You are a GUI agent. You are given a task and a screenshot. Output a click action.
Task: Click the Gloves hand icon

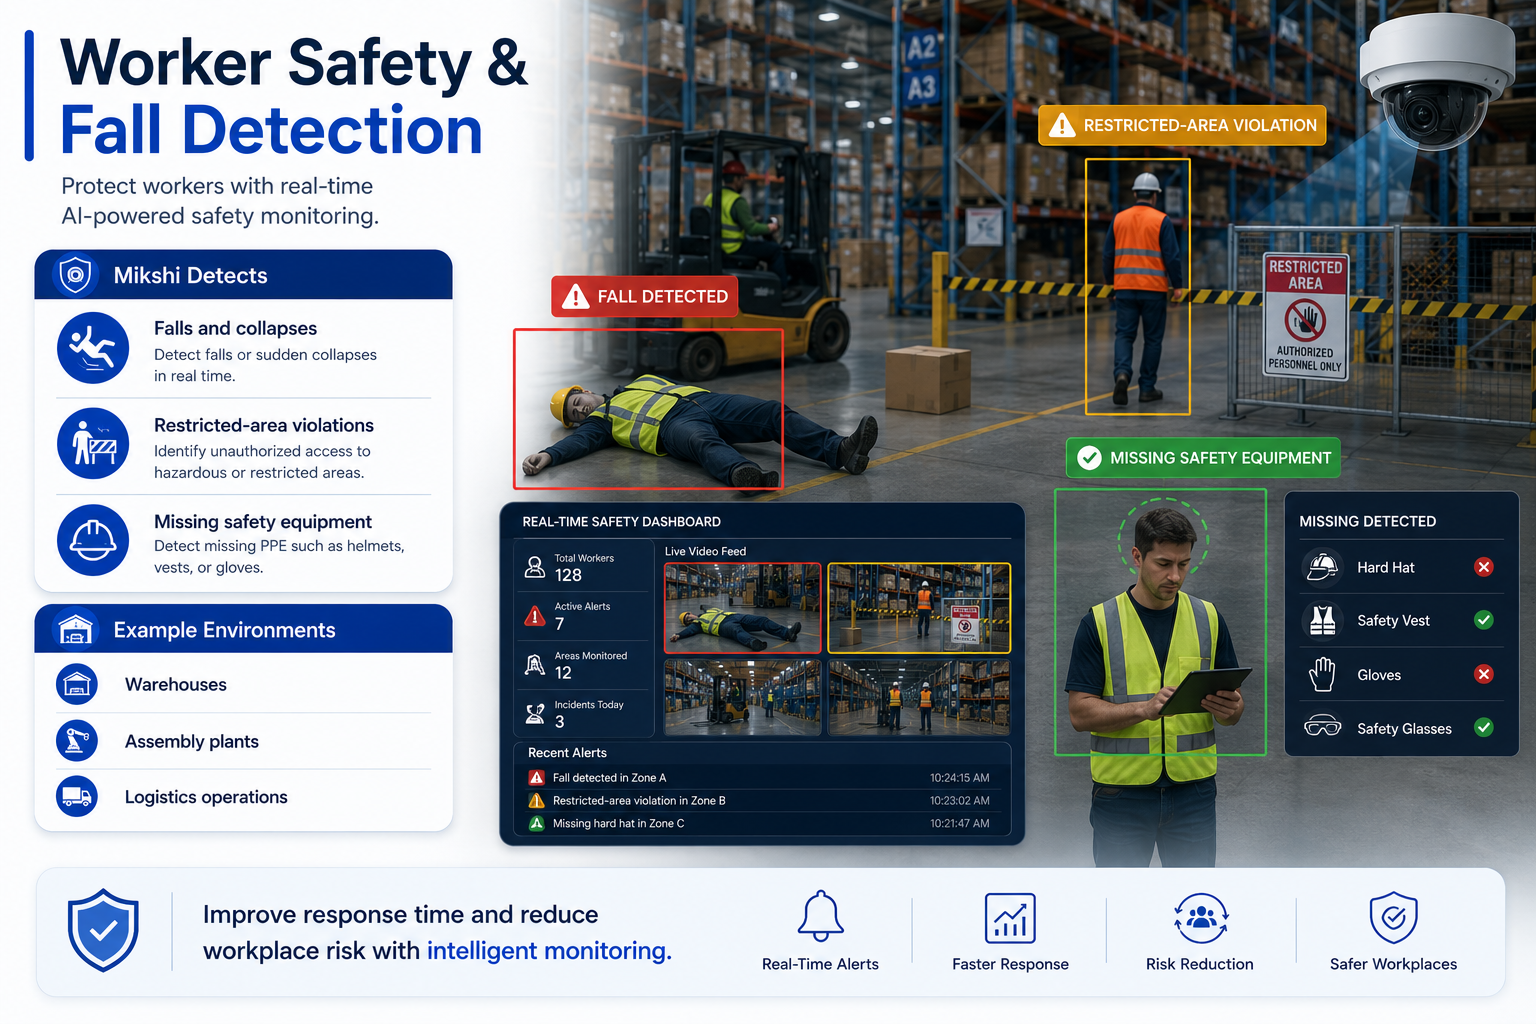tap(1322, 675)
